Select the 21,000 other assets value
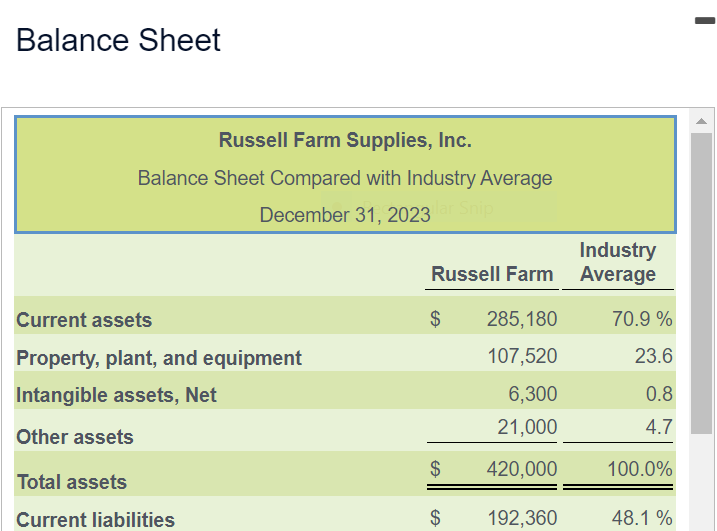Viewport: 717px width, 531px height. point(527,427)
